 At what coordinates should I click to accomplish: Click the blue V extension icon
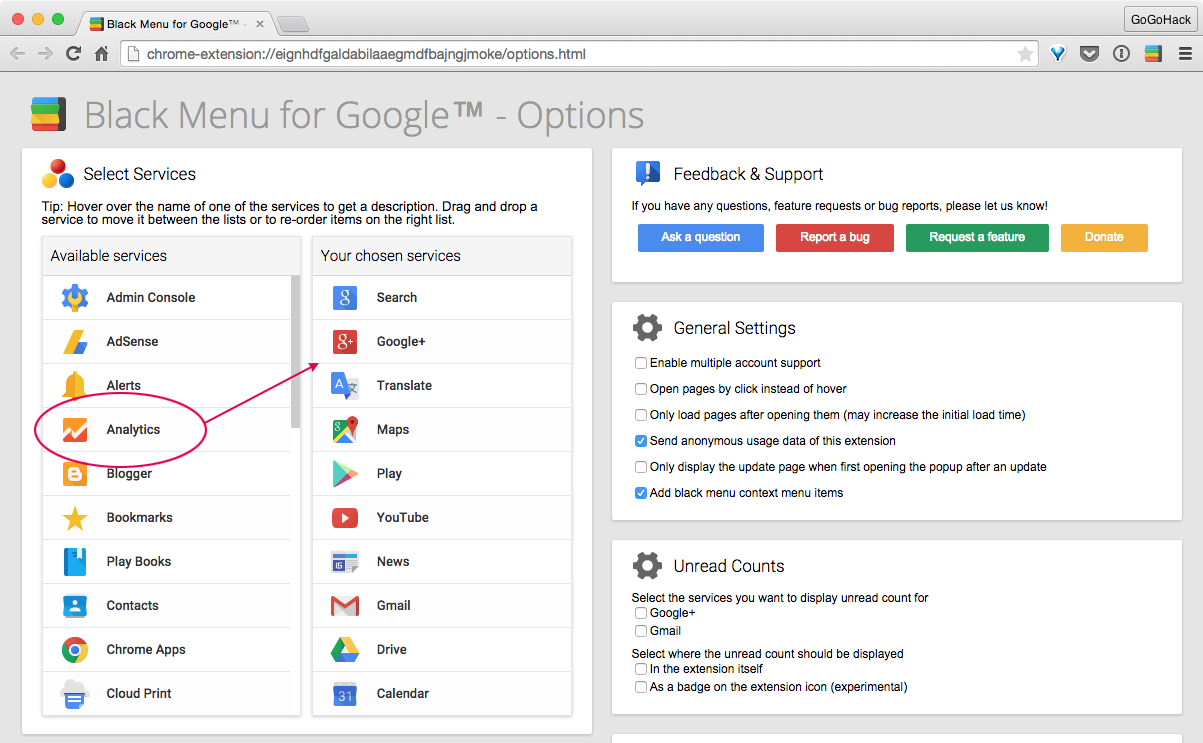[x=1058, y=54]
